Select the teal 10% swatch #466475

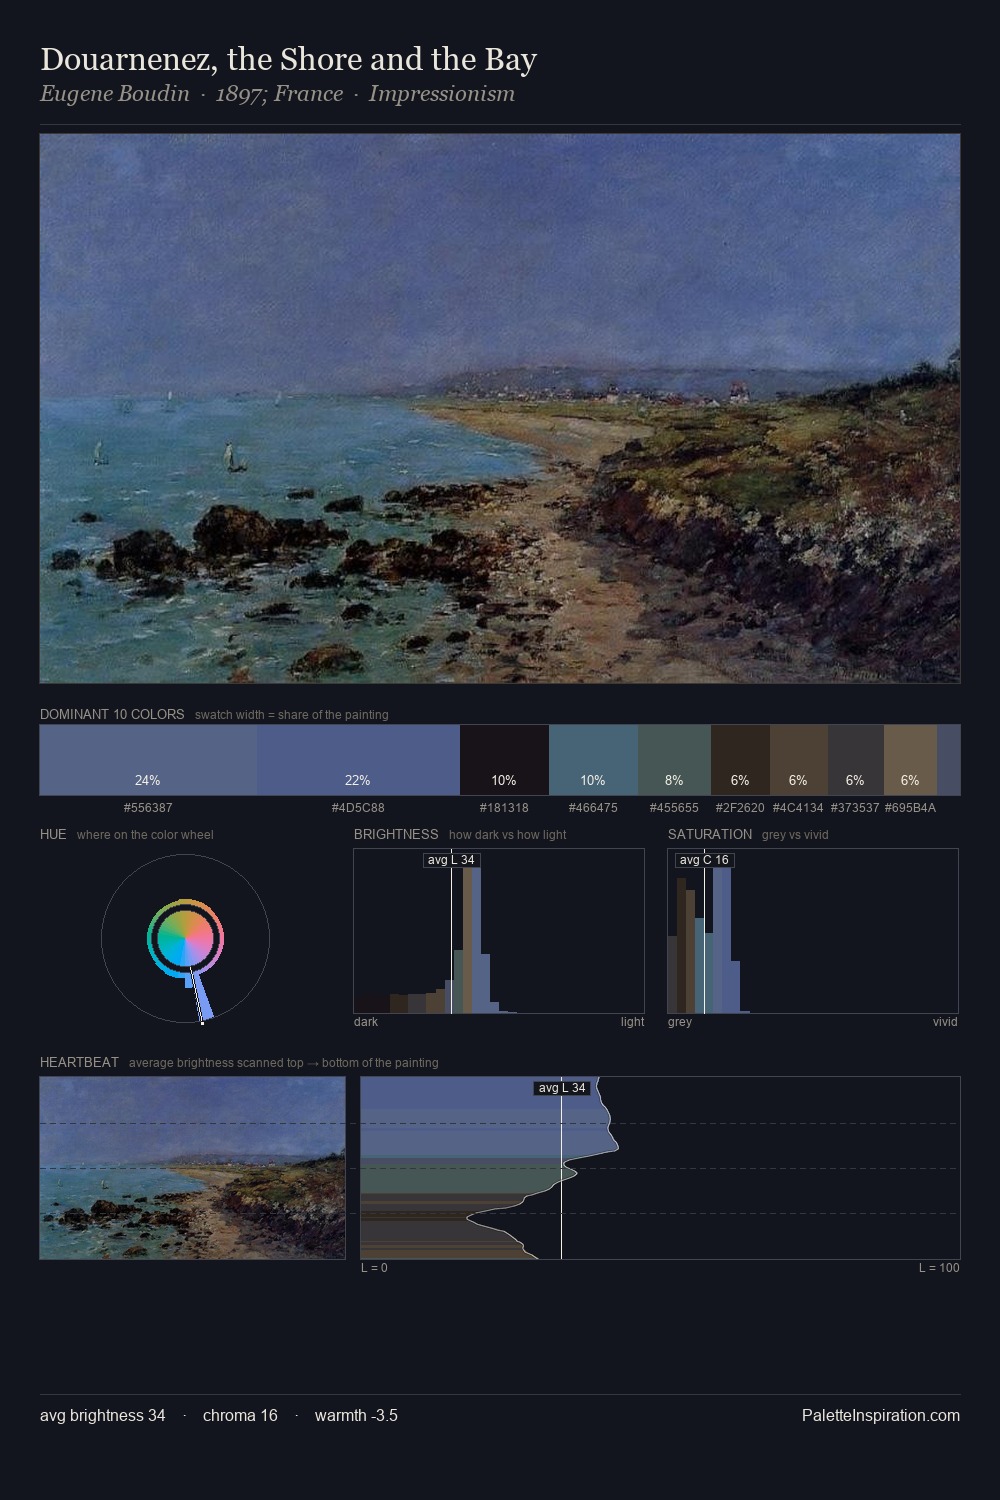(x=593, y=760)
